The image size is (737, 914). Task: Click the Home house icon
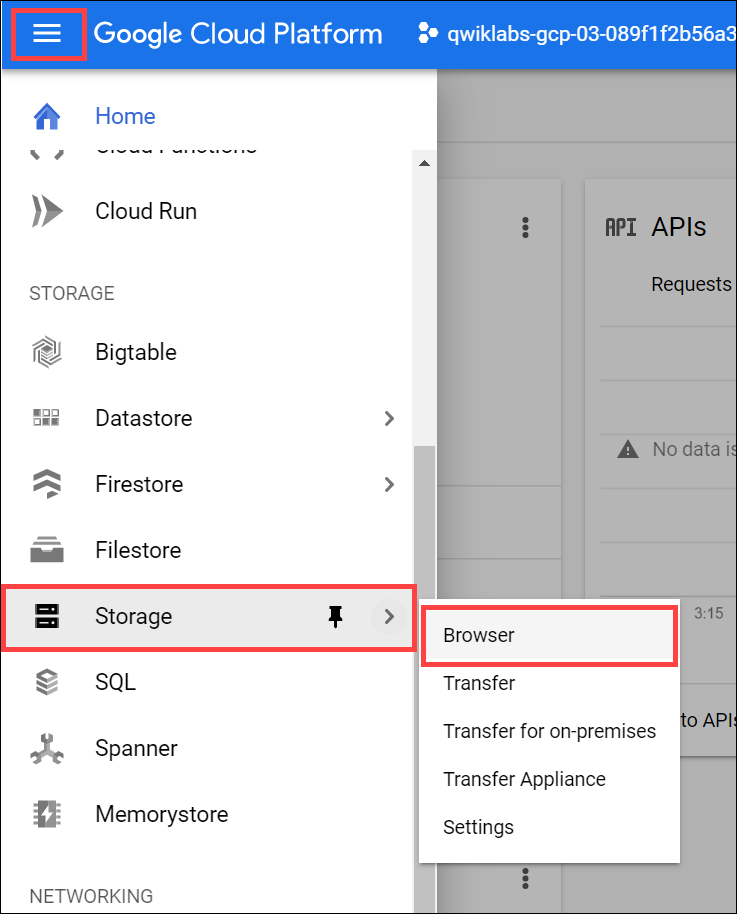click(x=47, y=116)
